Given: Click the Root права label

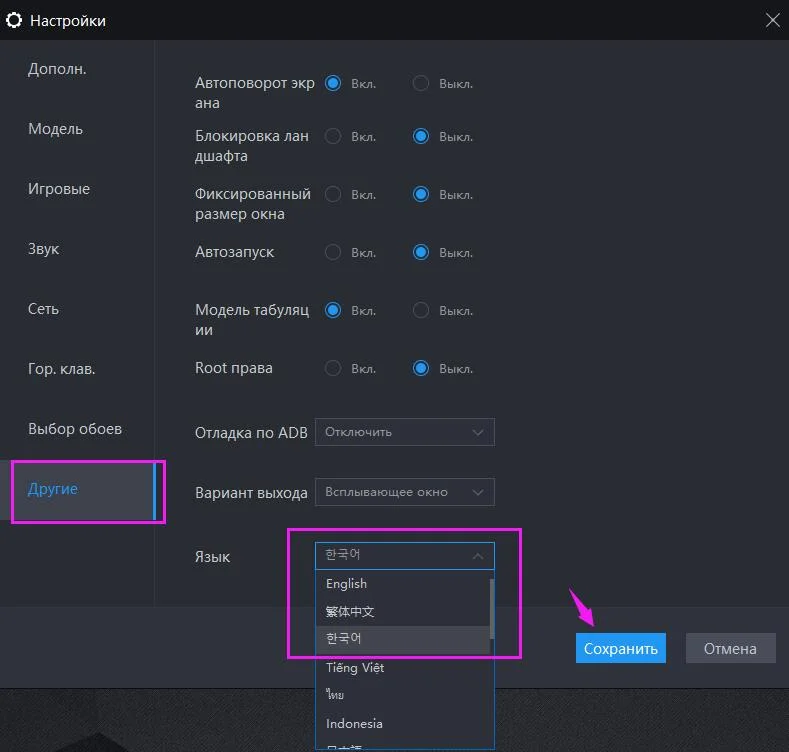Looking at the screenshot, I should 233,368.
